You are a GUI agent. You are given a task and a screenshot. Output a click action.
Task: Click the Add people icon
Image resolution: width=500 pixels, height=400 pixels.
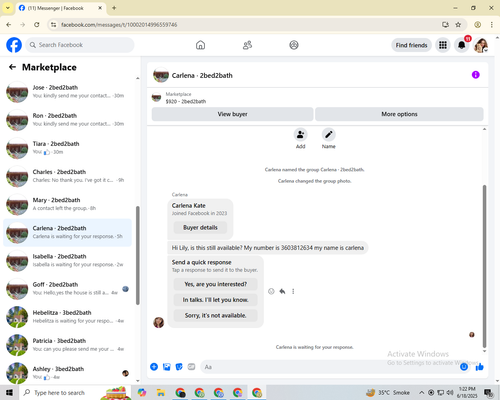(x=300, y=135)
